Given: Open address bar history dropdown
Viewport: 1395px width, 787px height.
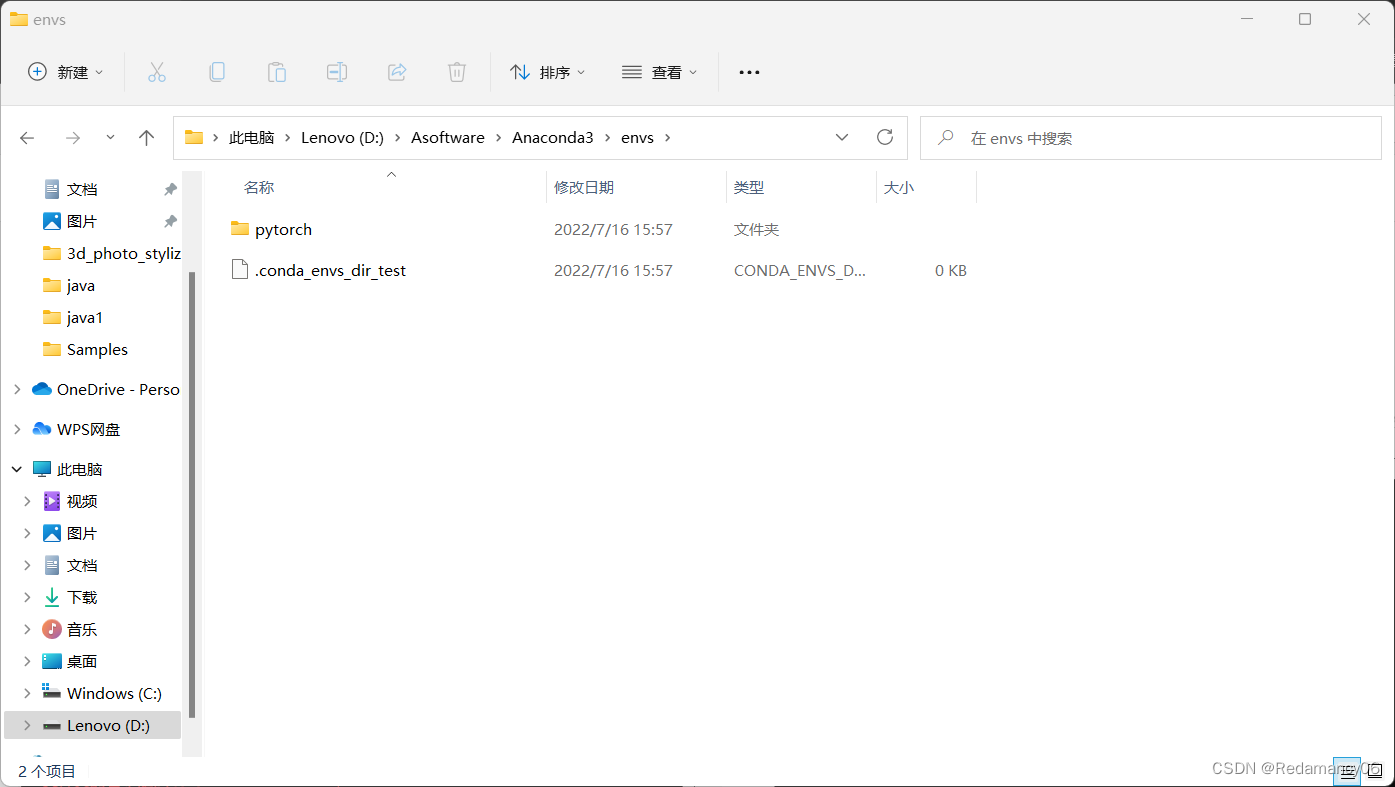Looking at the screenshot, I should (842, 138).
